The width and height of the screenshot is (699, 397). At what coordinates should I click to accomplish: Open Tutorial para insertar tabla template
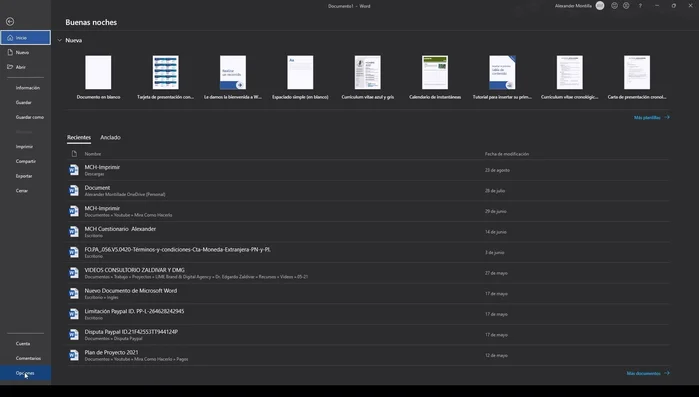502,77
